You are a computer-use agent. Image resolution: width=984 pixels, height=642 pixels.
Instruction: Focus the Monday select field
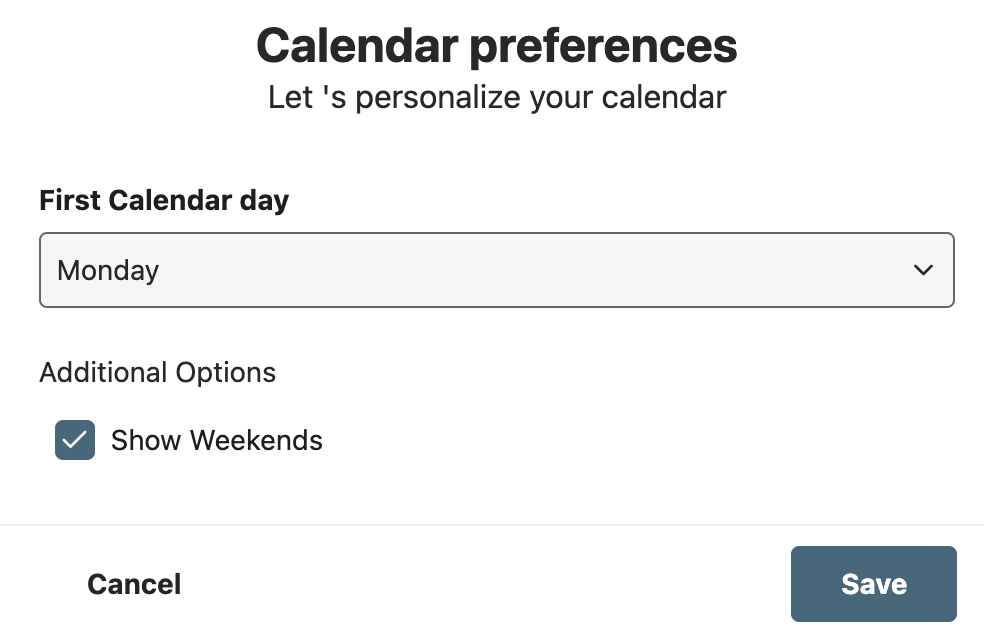point(496,270)
